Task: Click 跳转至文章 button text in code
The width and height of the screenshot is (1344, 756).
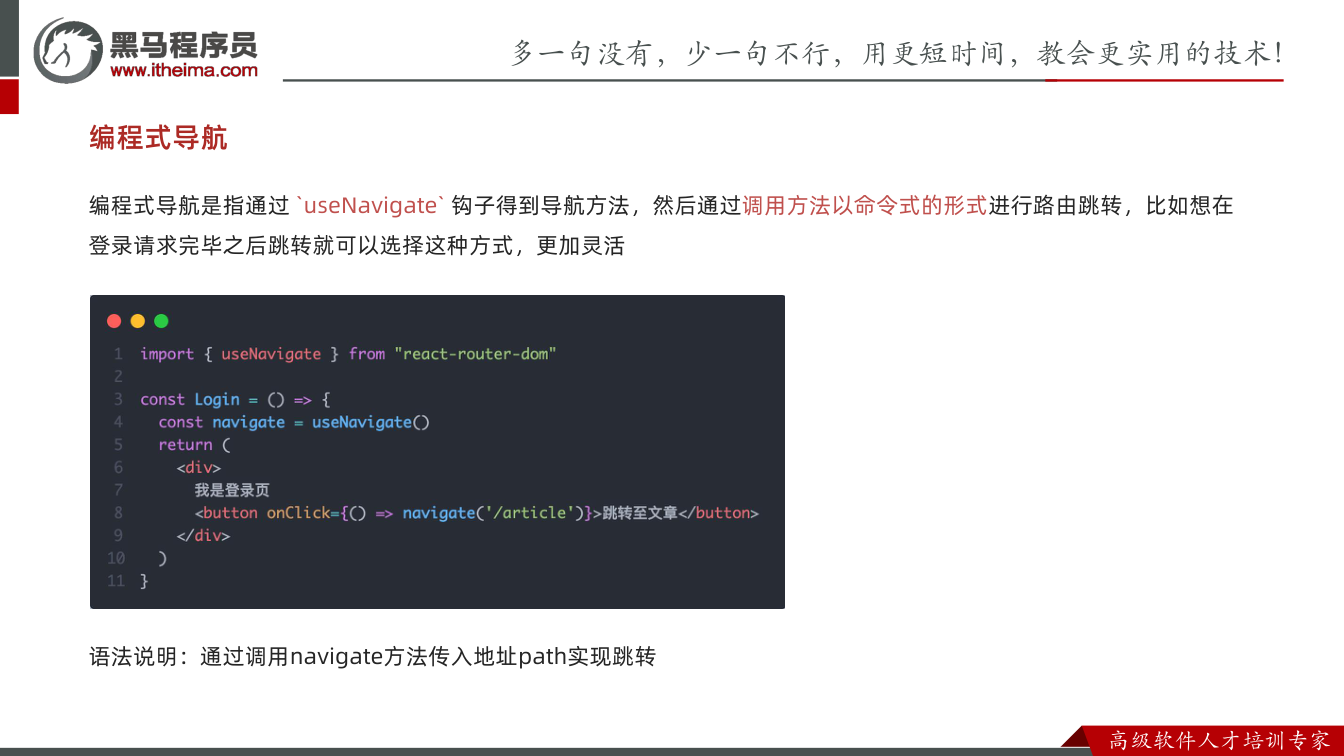Action: coord(640,513)
